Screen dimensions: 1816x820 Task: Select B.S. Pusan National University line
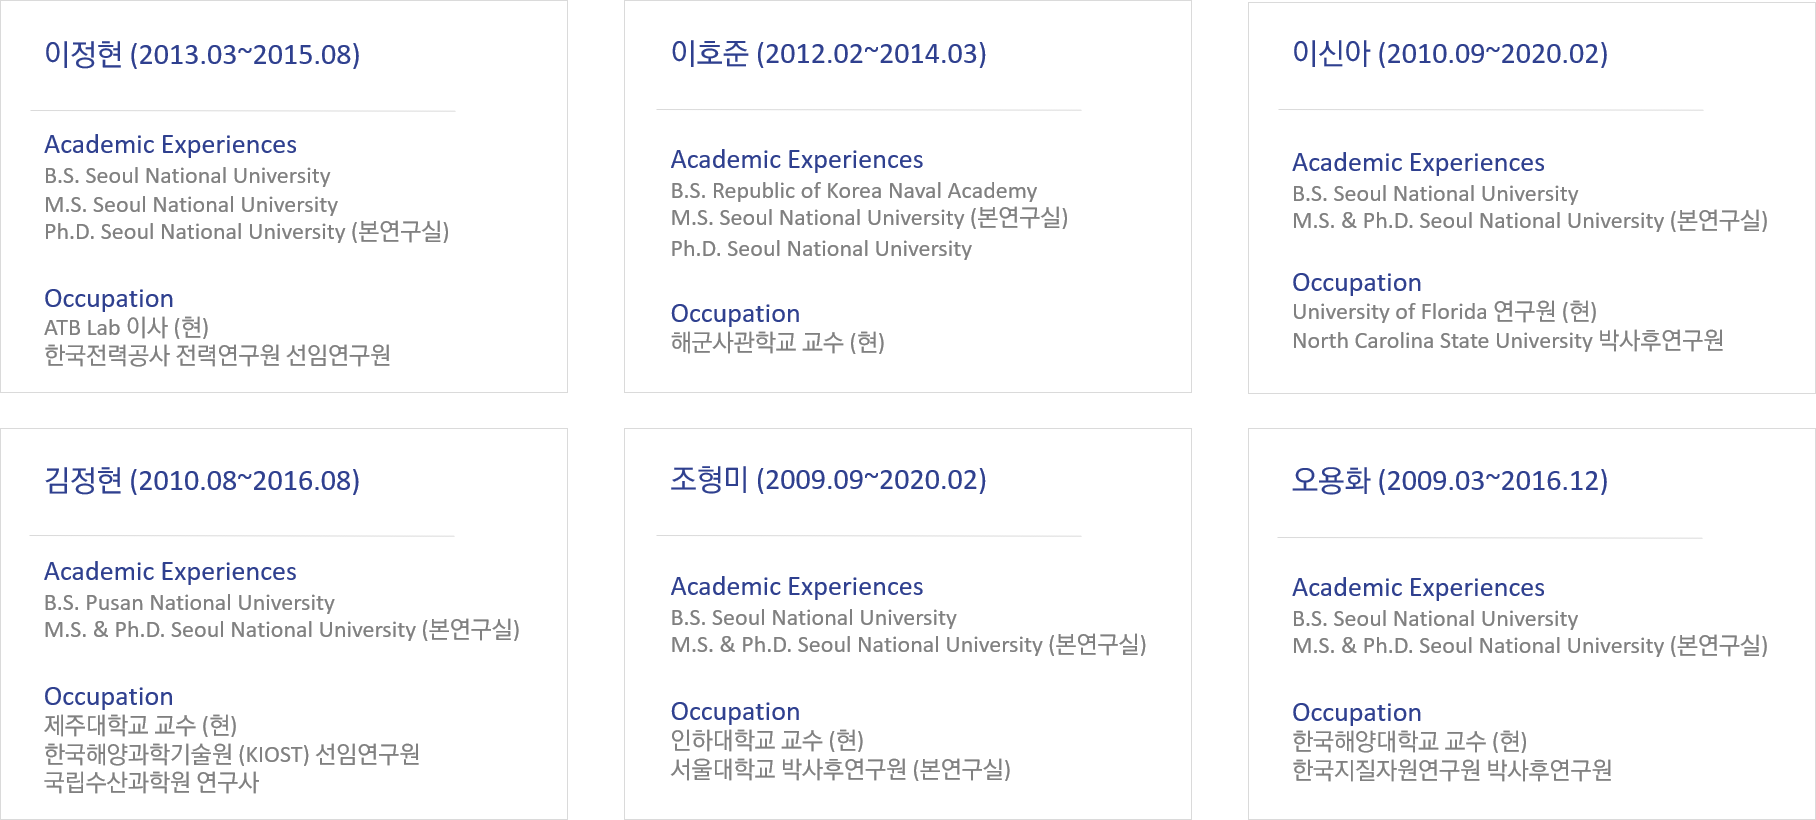[x=189, y=602]
